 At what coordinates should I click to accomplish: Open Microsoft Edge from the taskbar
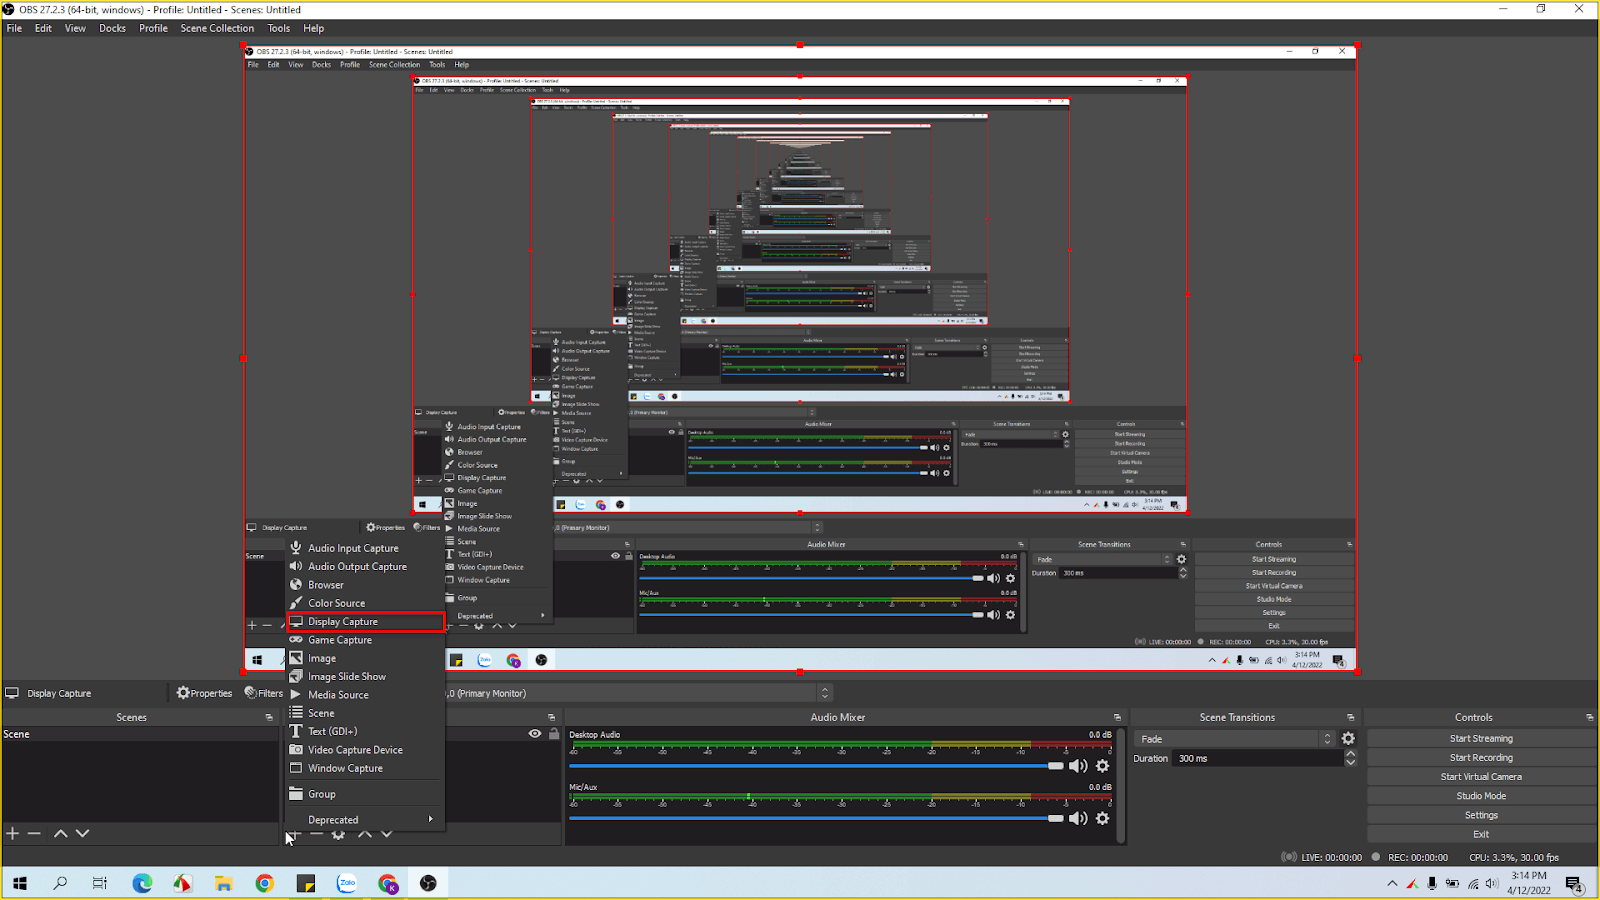(142, 883)
